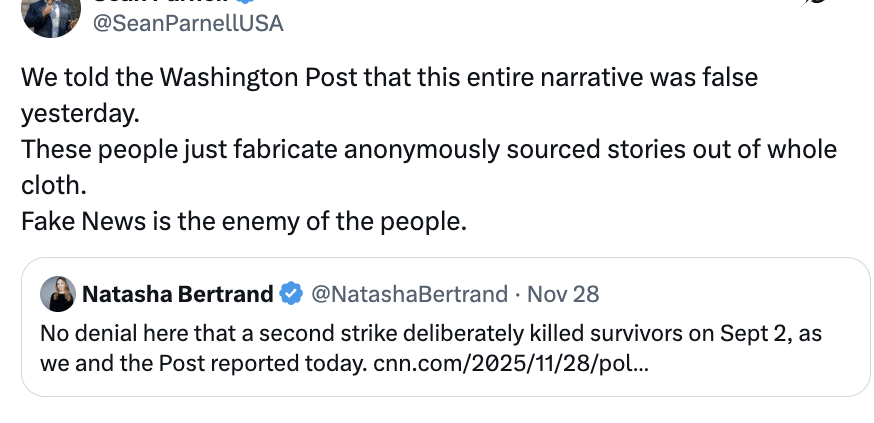
Task: Click Sean Parnell's profile avatar
Action: coord(50,14)
